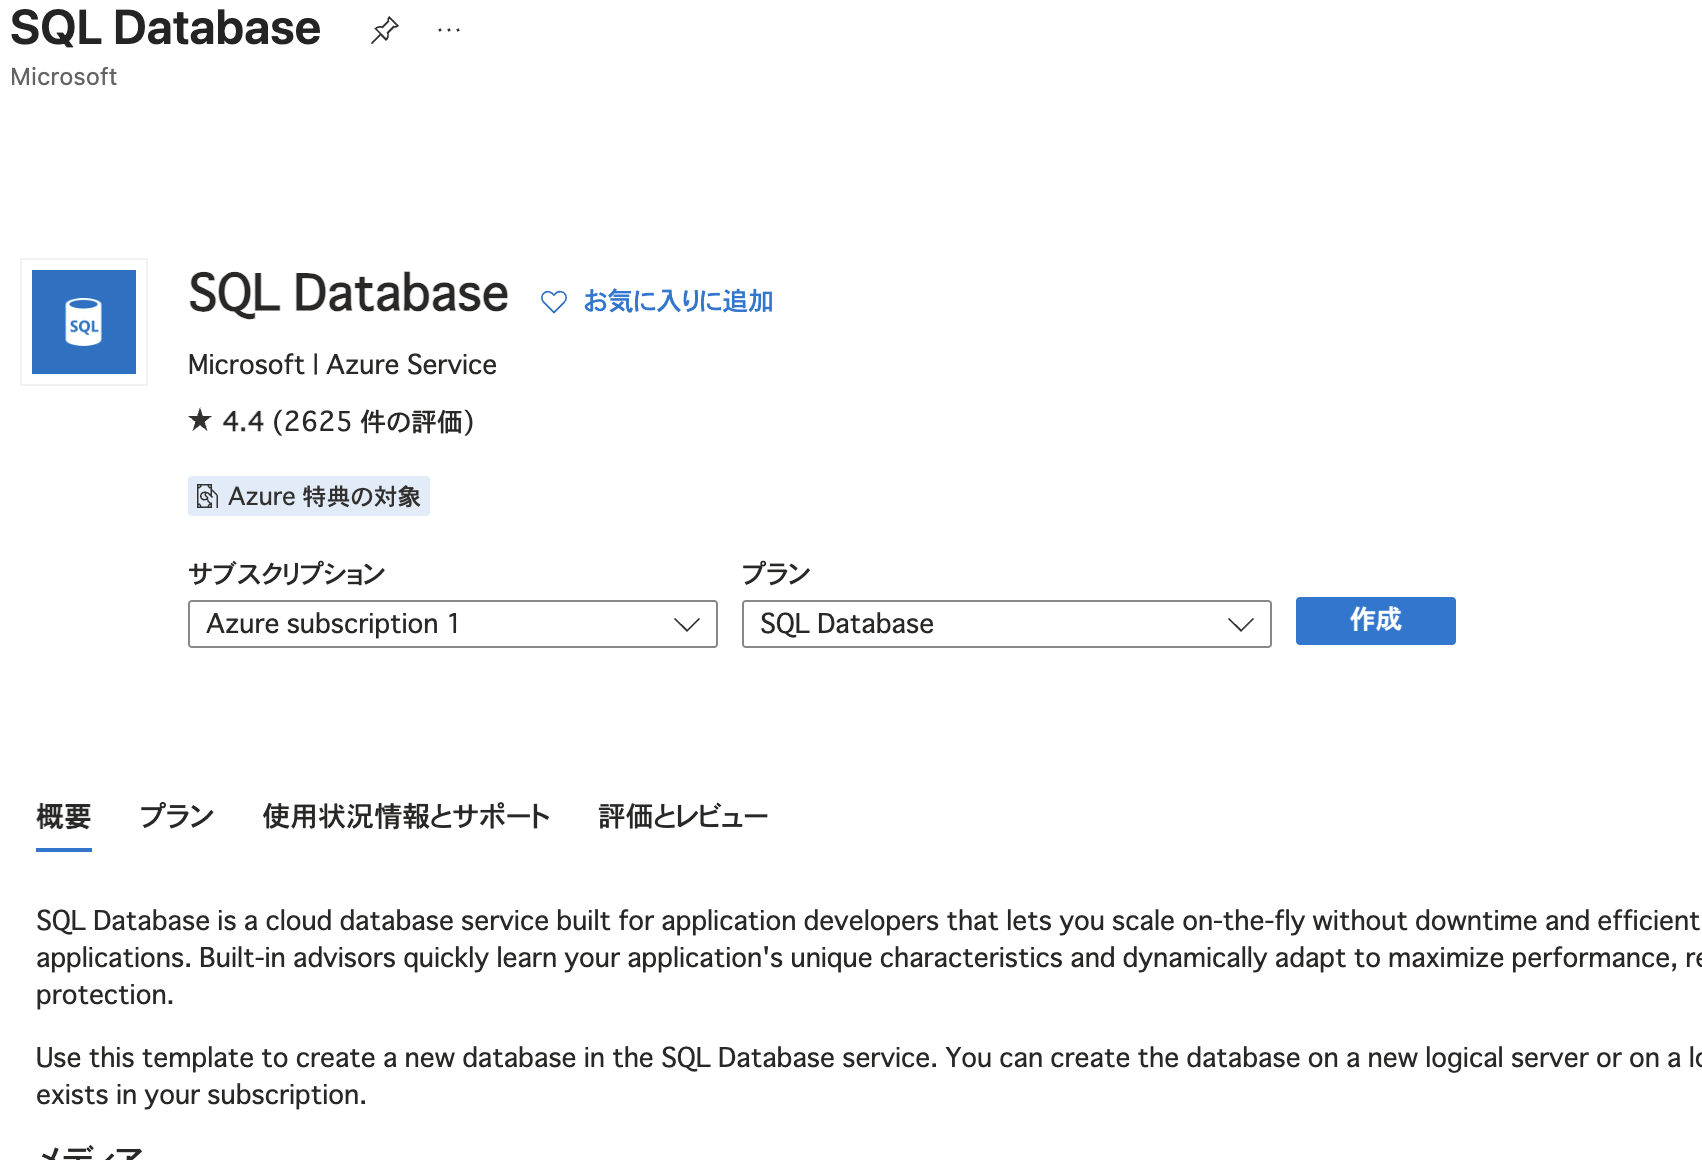The image size is (1702, 1160).
Task: Select the 概要 tab
Action: tap(63, 816)
